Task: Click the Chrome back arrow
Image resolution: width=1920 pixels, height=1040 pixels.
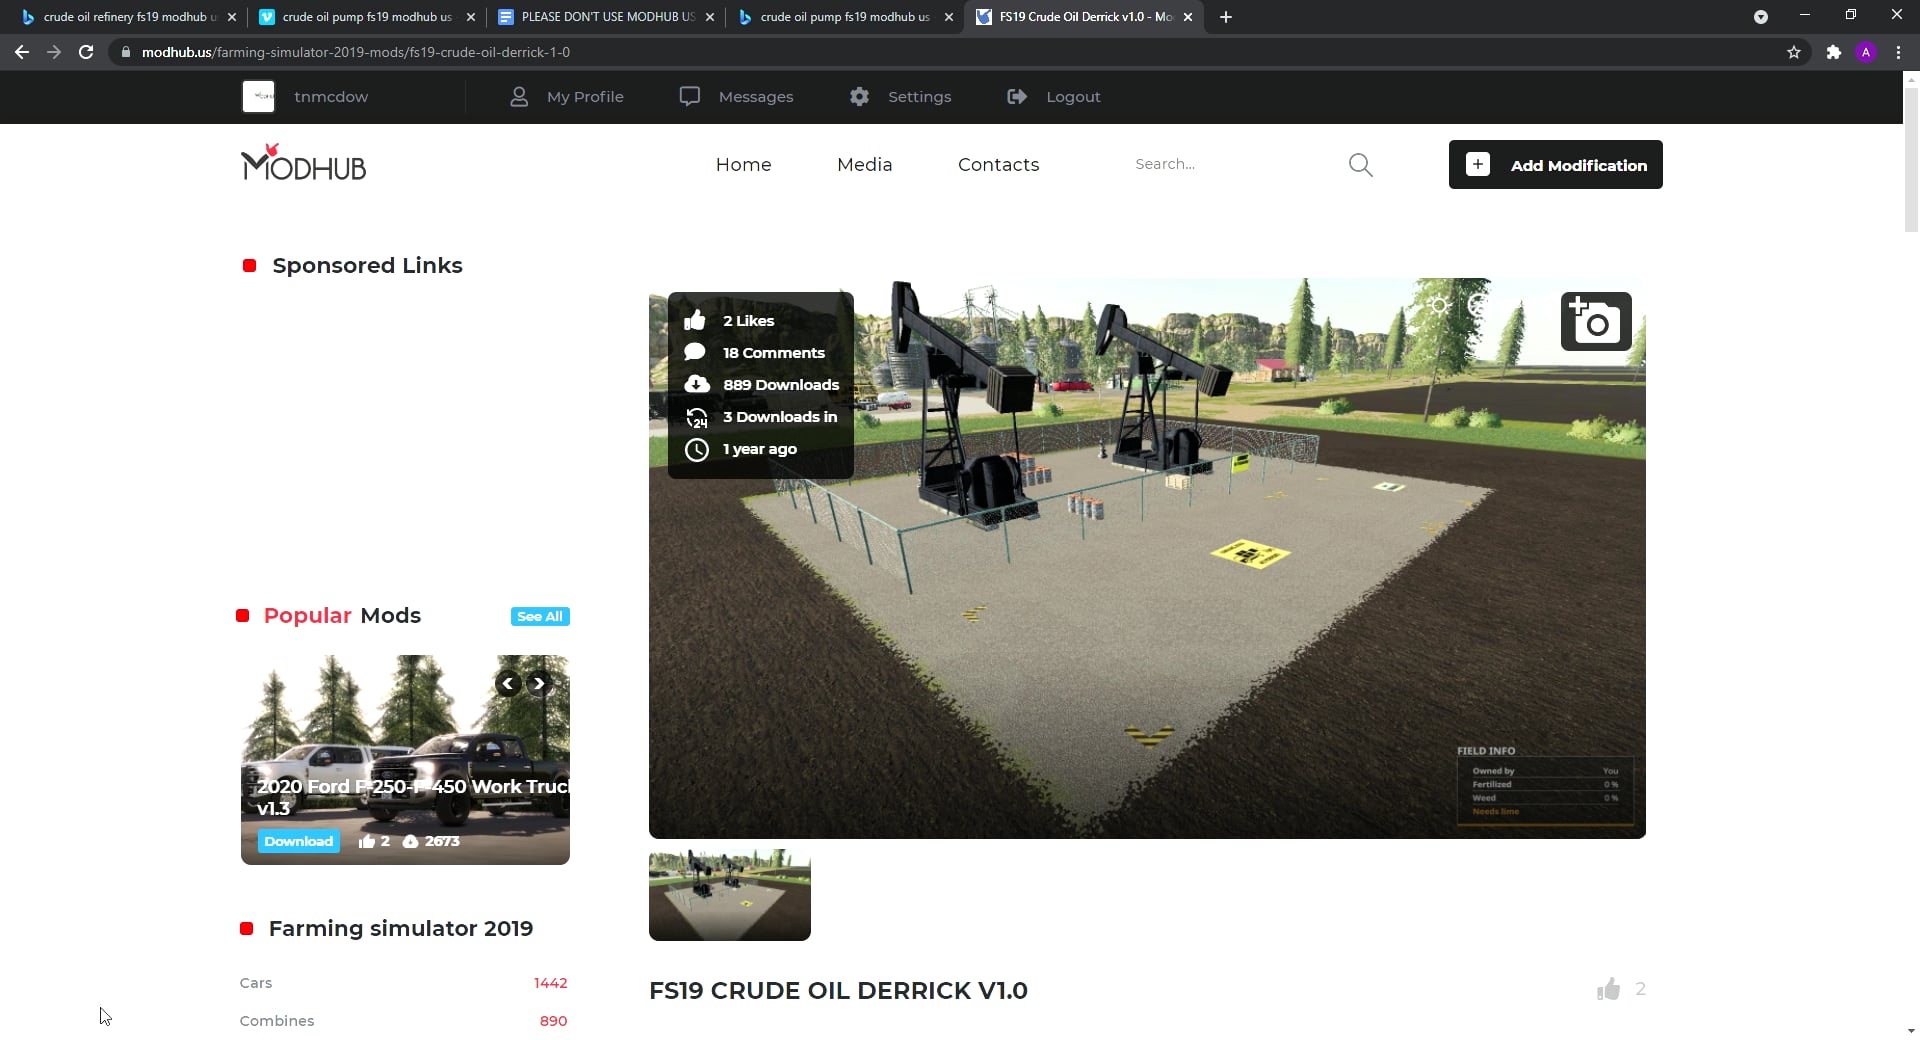Action: click(x=22, y=52)
